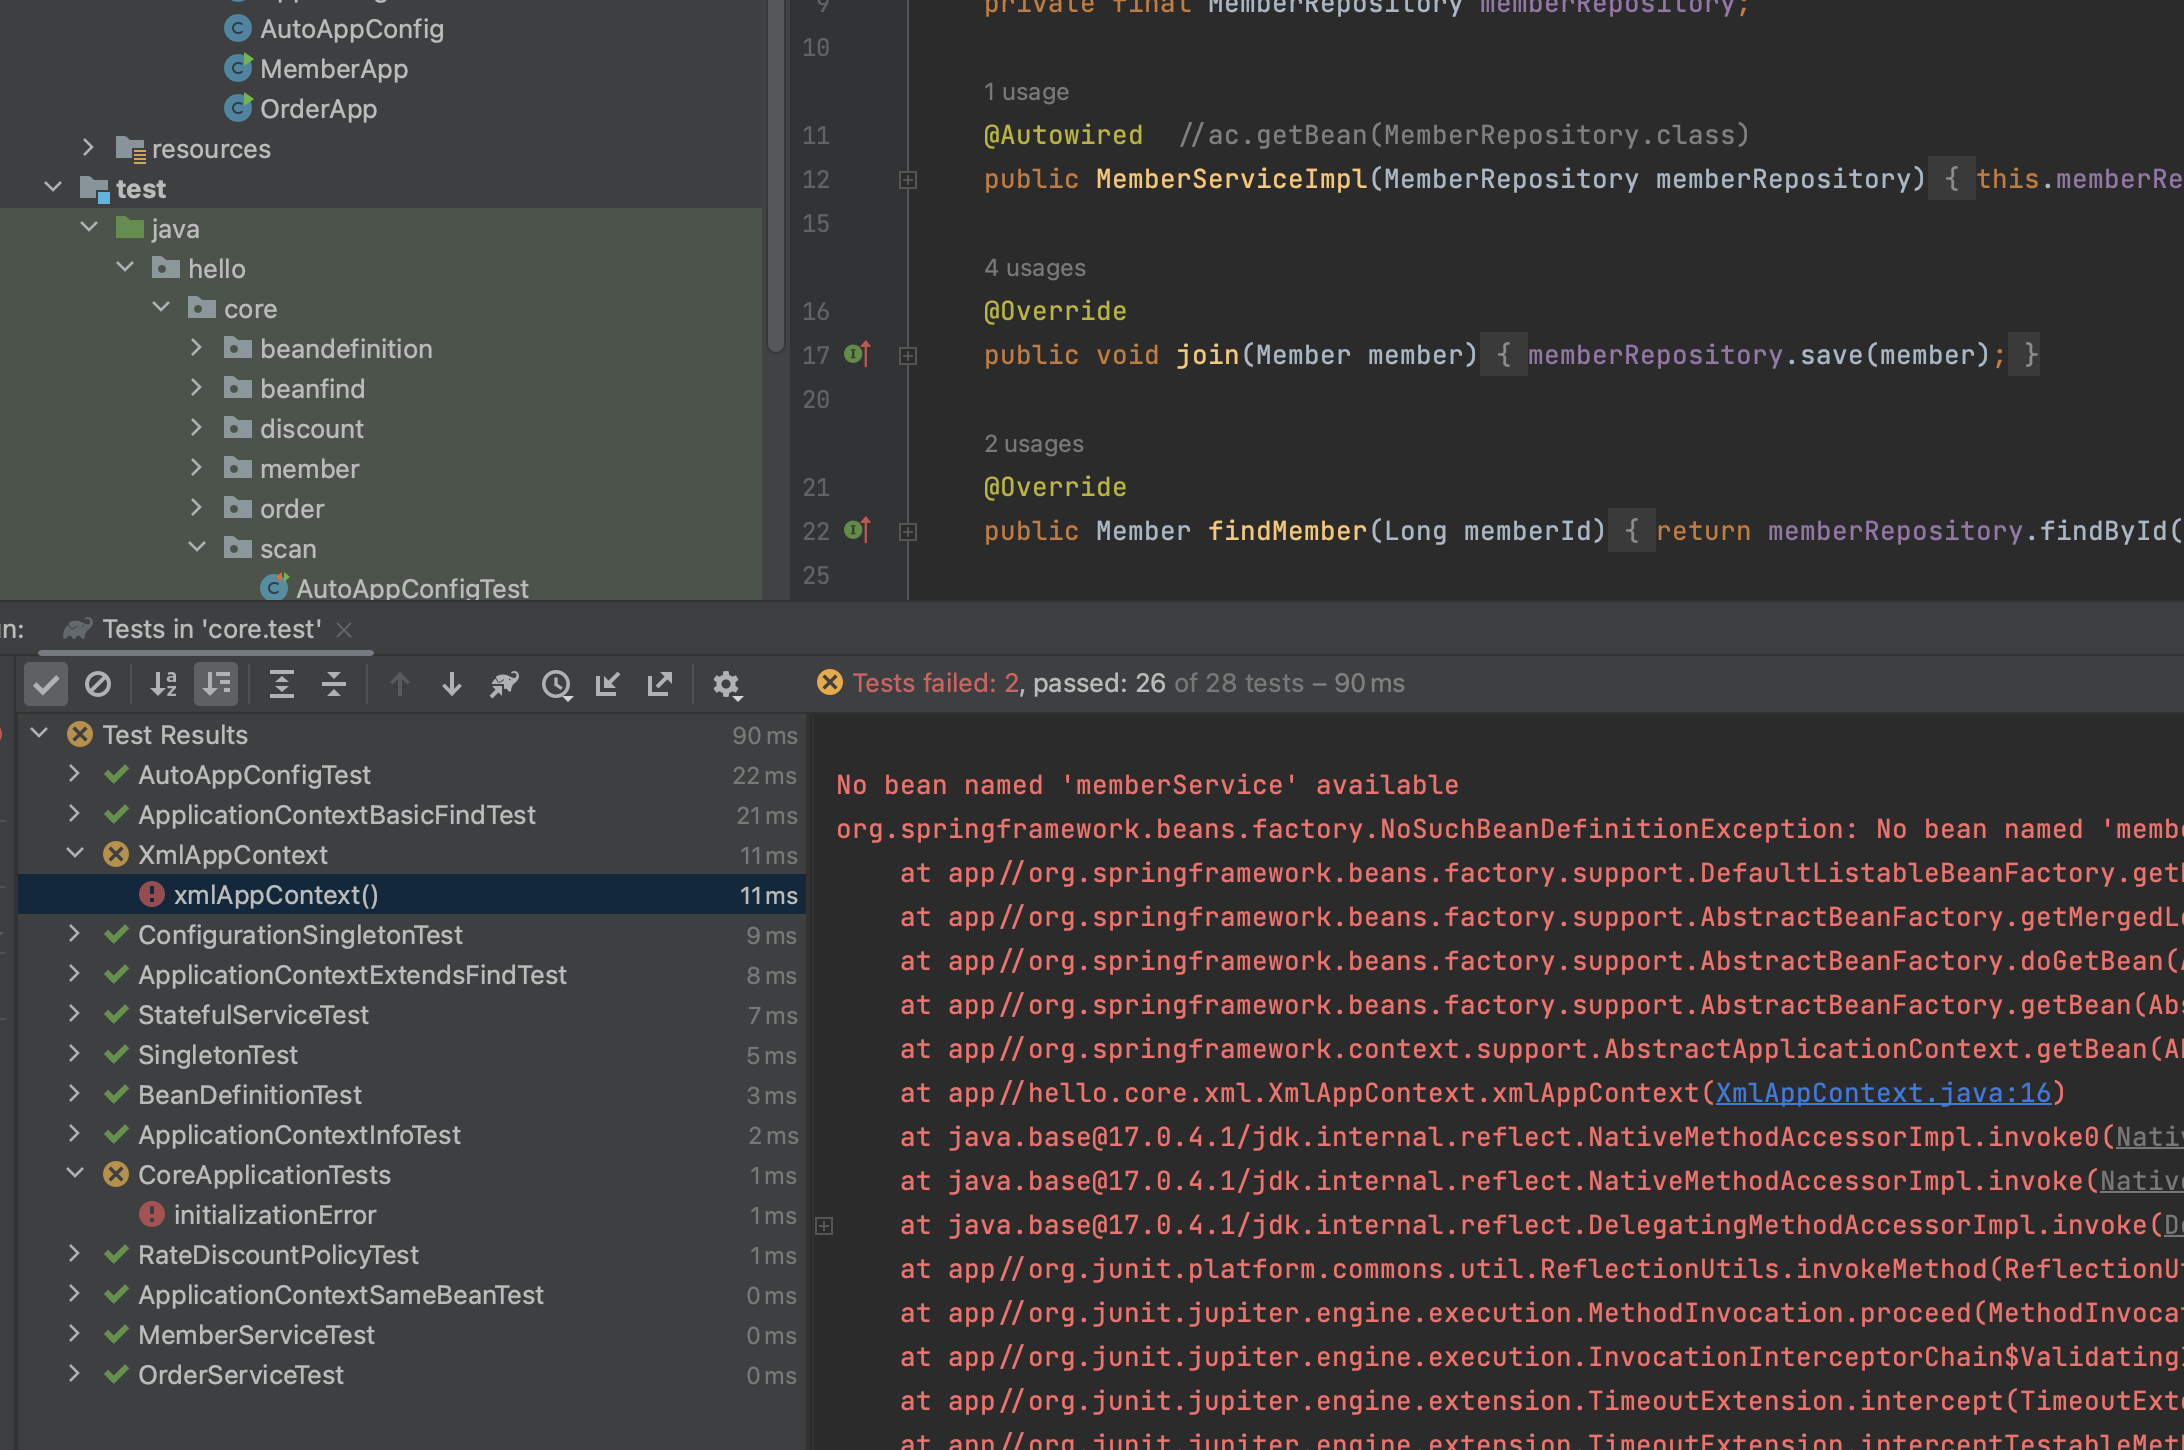Expand the BeanDefinitionTest result node
The image size is (2184, 1450).
tap(74, 1093)
